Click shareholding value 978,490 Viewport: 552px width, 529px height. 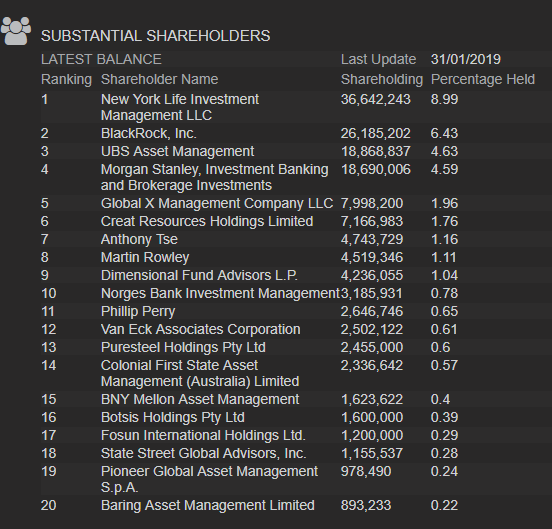coord(366,472)
